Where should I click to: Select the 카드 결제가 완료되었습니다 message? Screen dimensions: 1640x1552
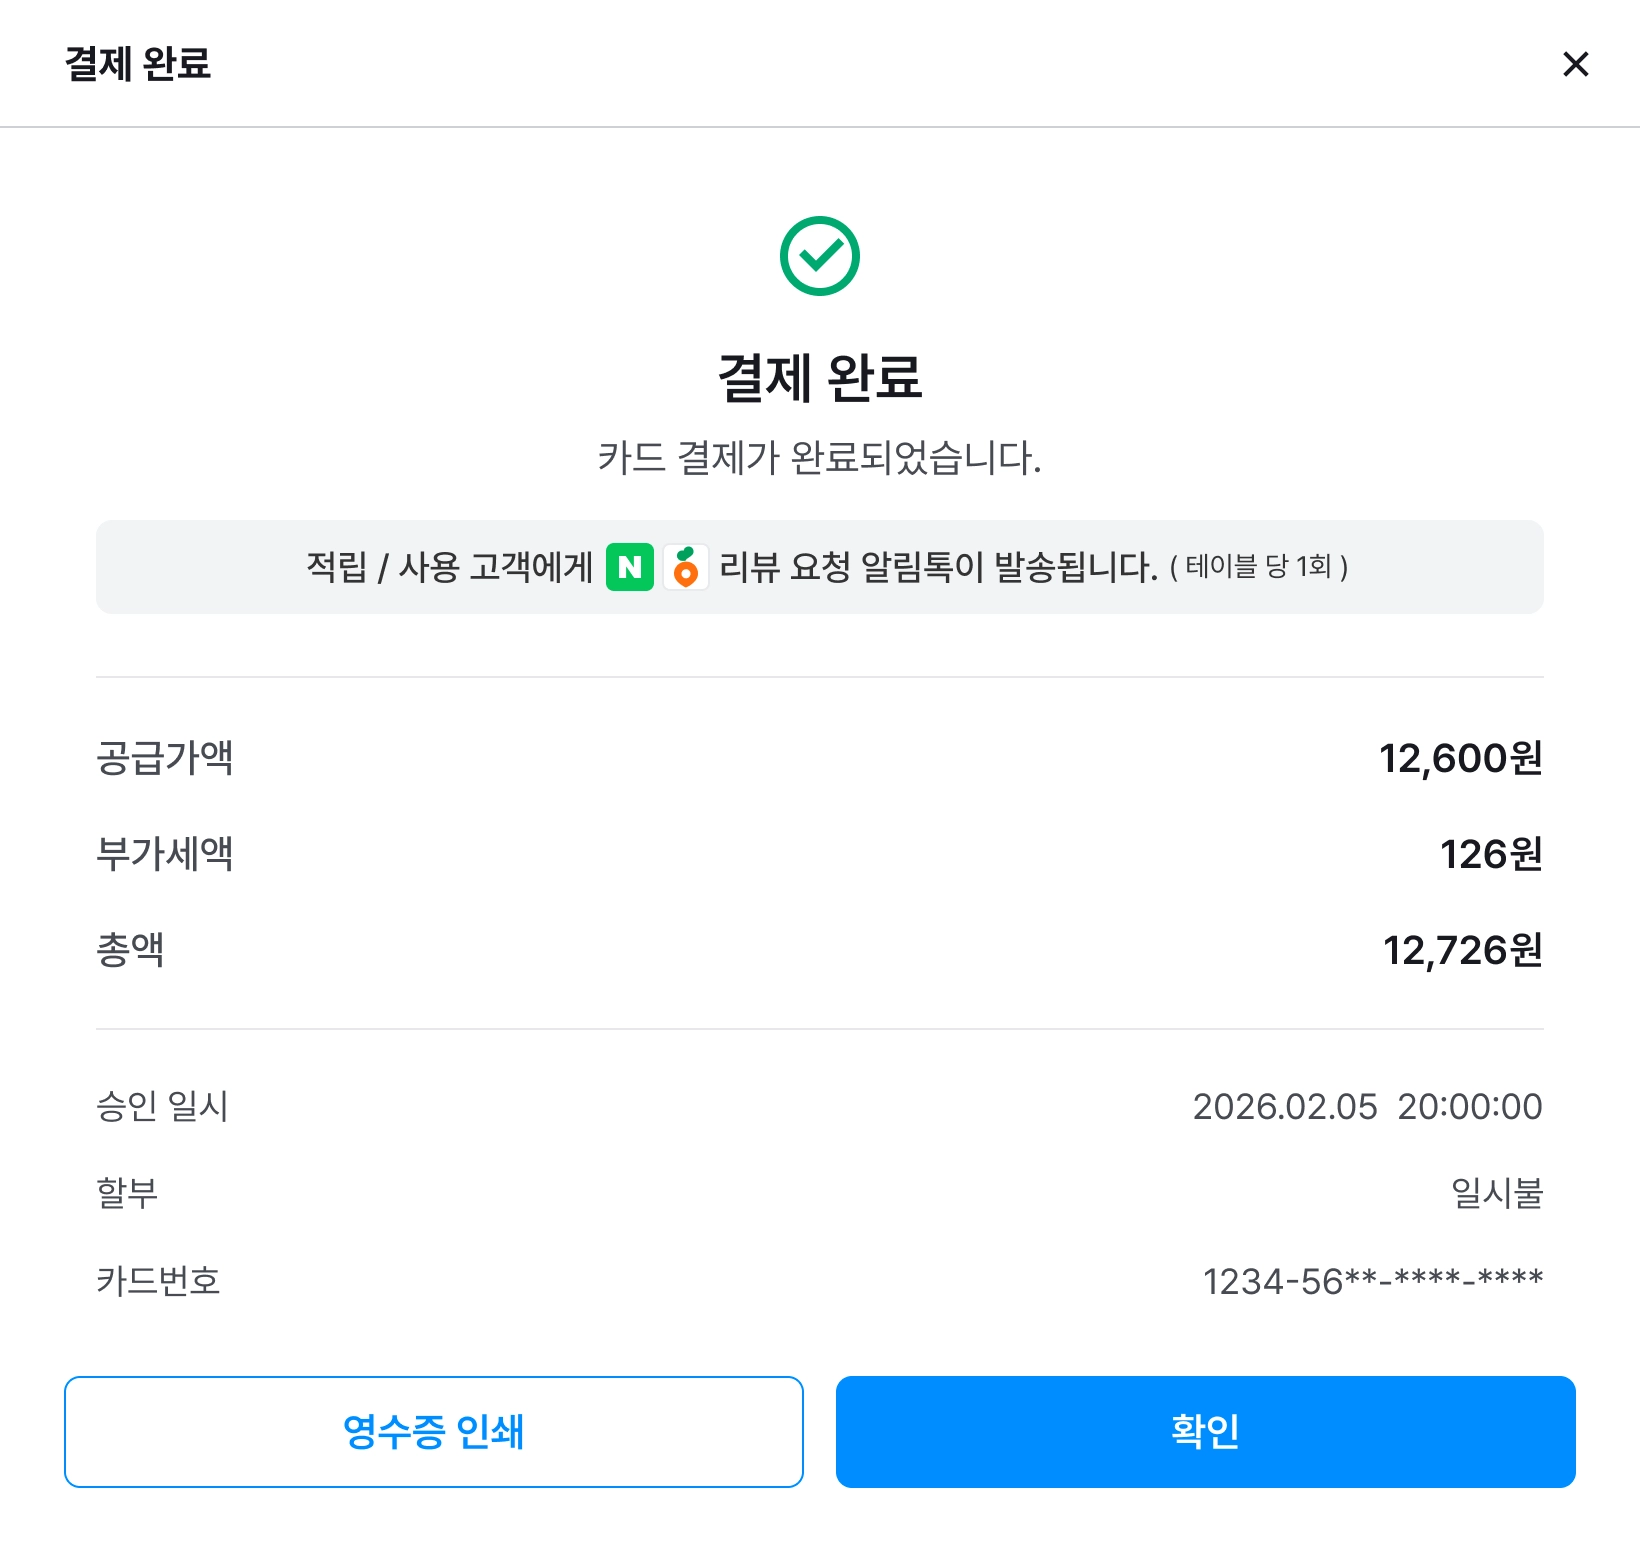(x=820, y=458)
